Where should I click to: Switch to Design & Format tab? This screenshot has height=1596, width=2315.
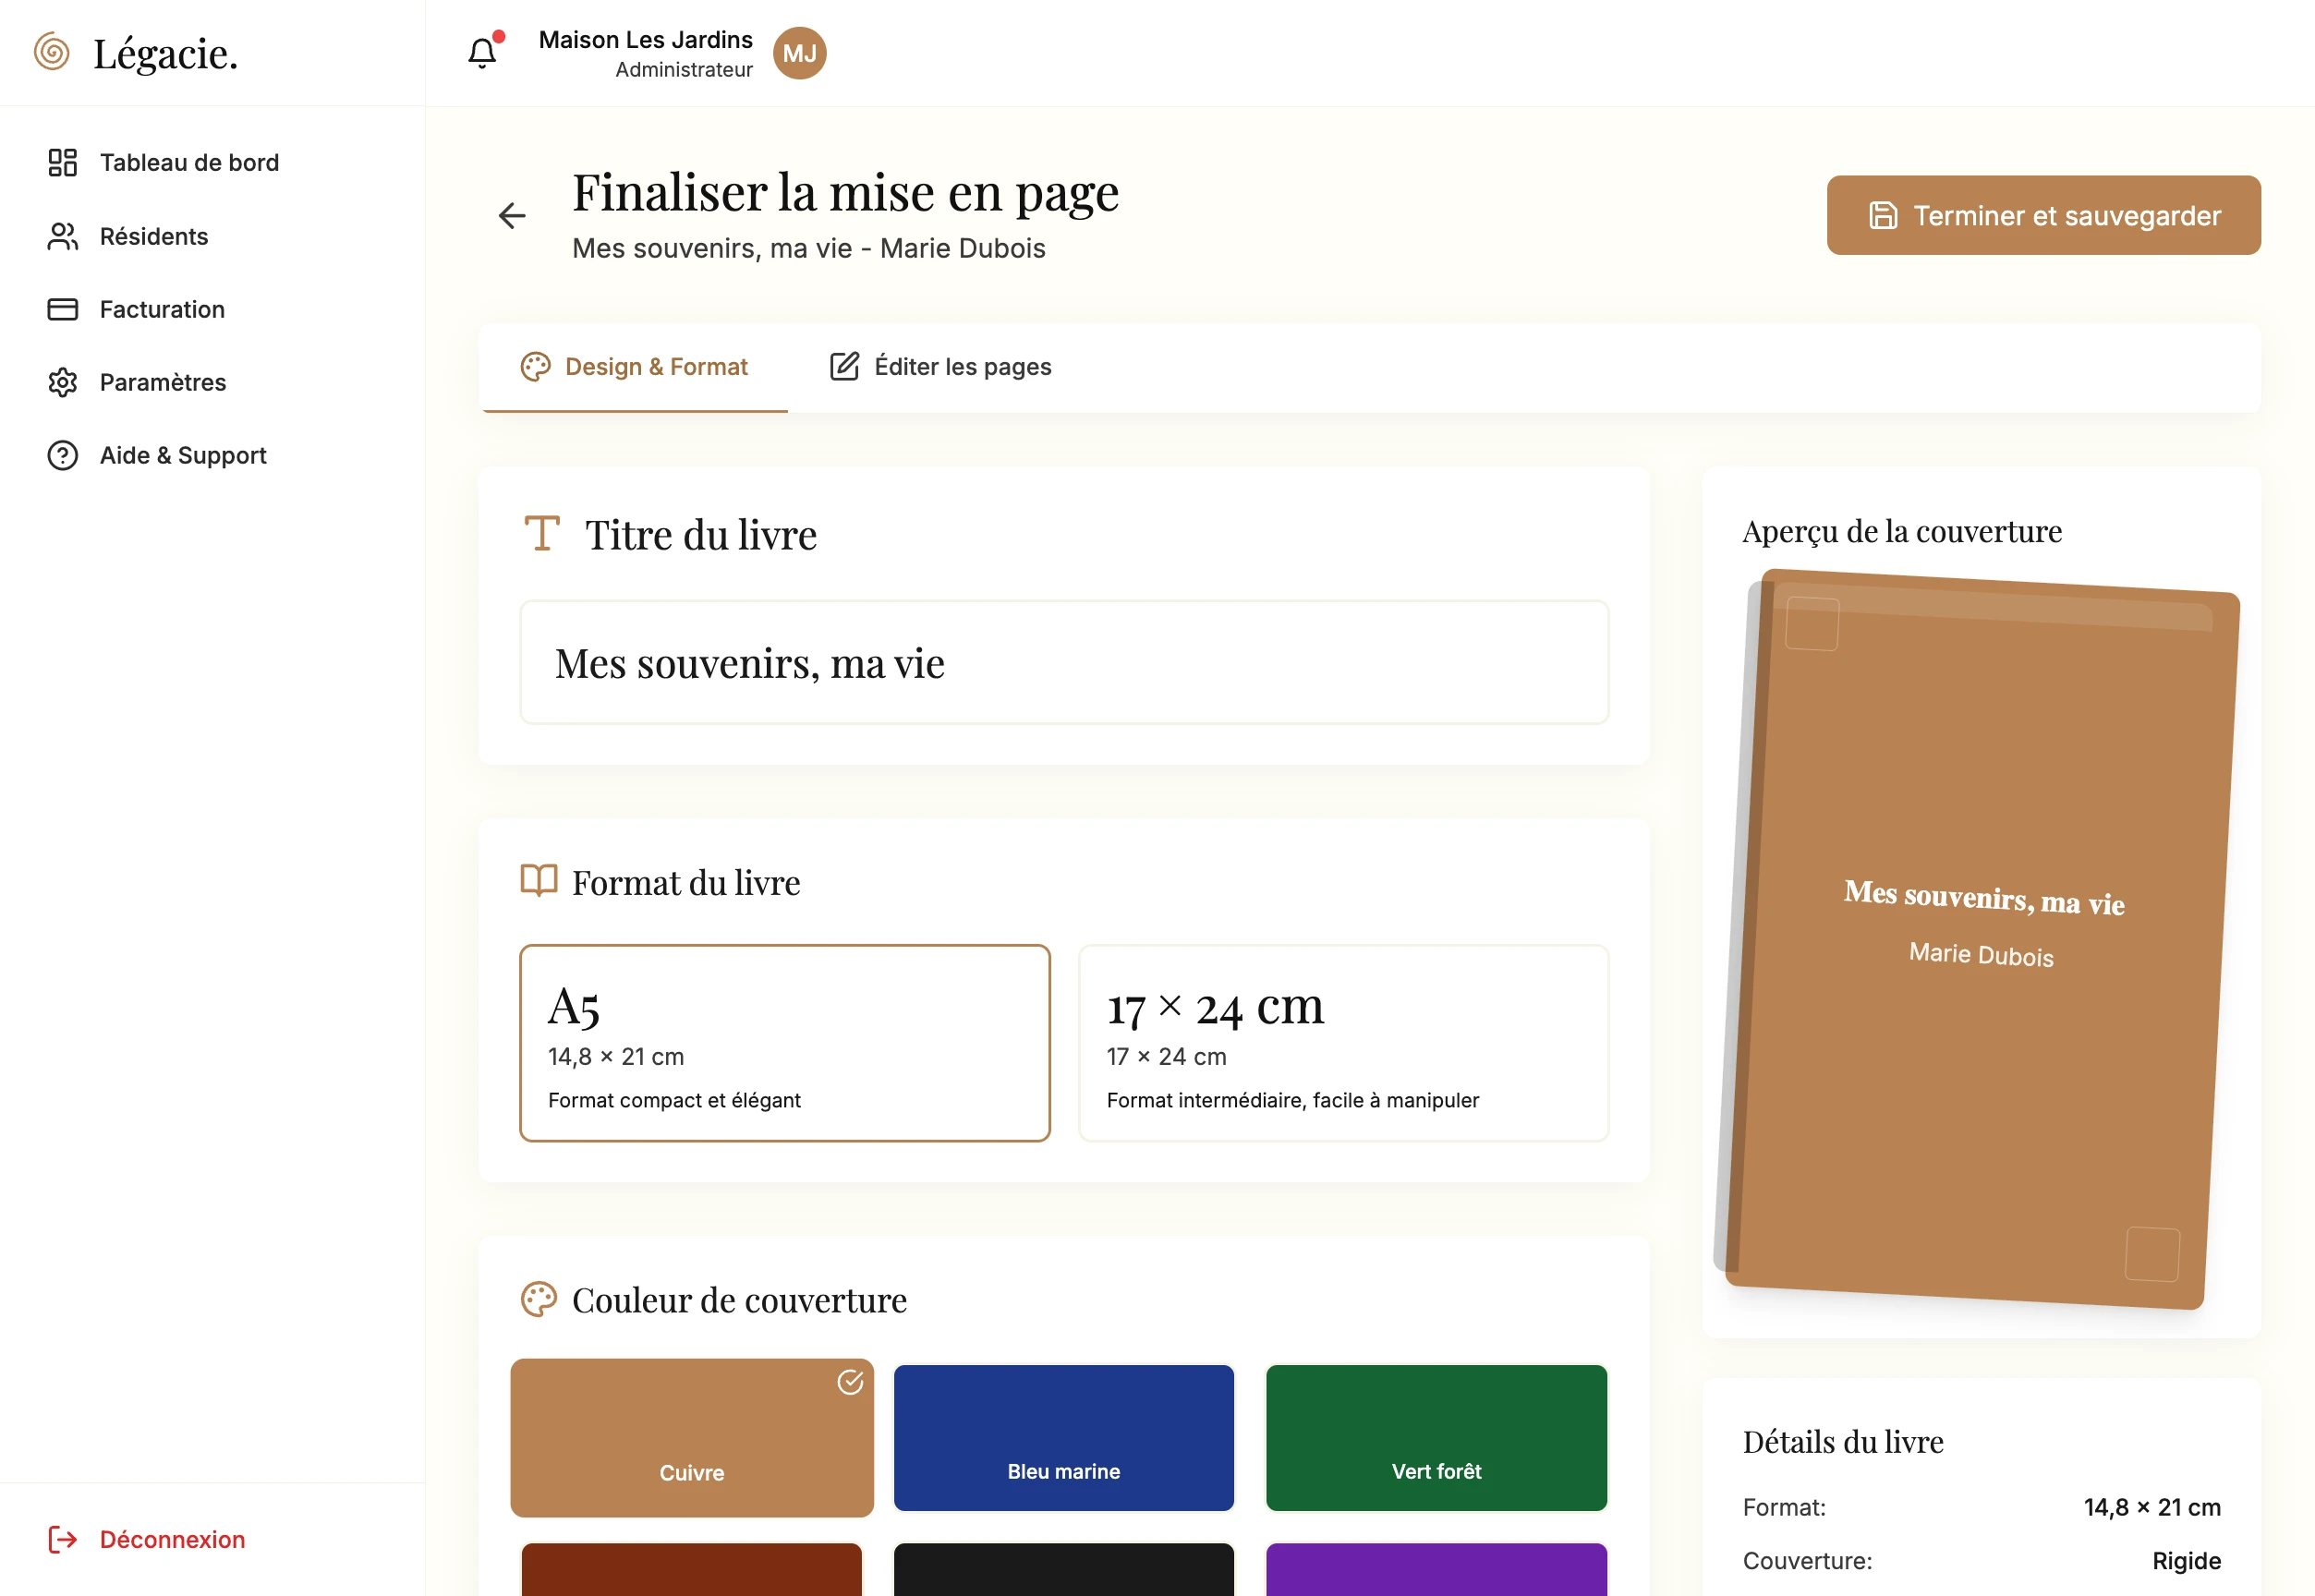[635, 367]
